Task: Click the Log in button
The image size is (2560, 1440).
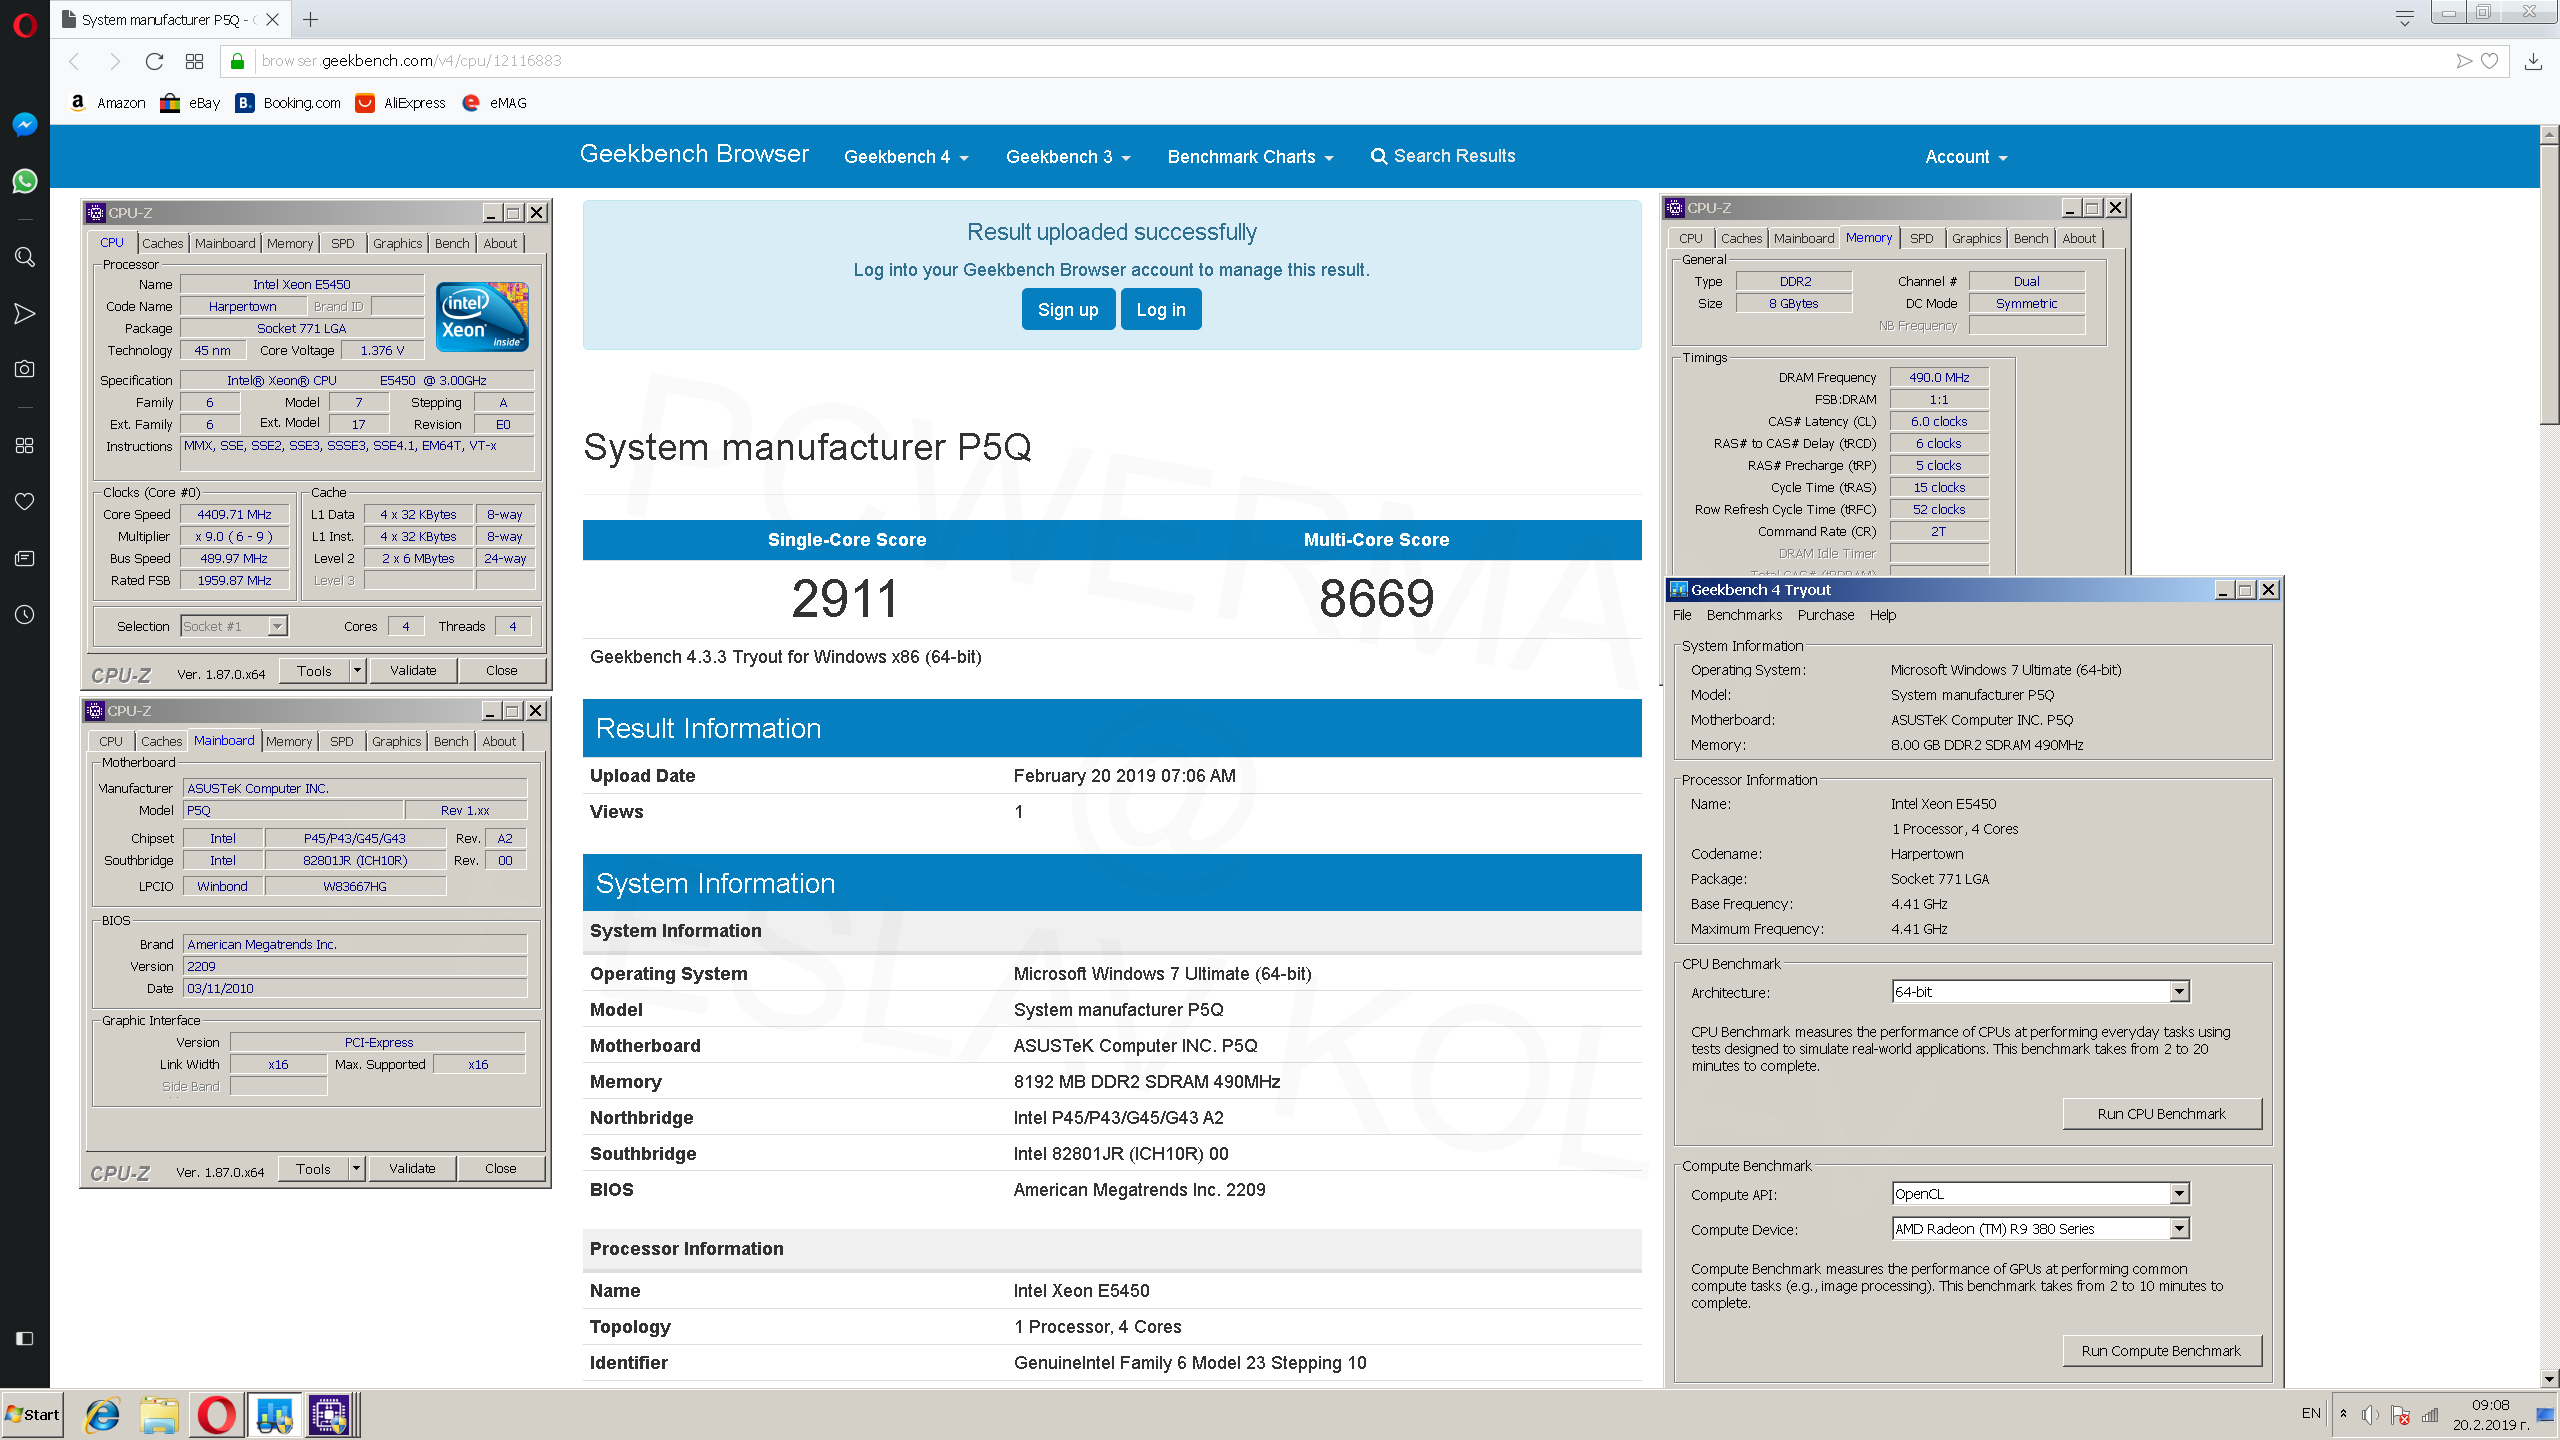Action: (x=1161, y=309)
